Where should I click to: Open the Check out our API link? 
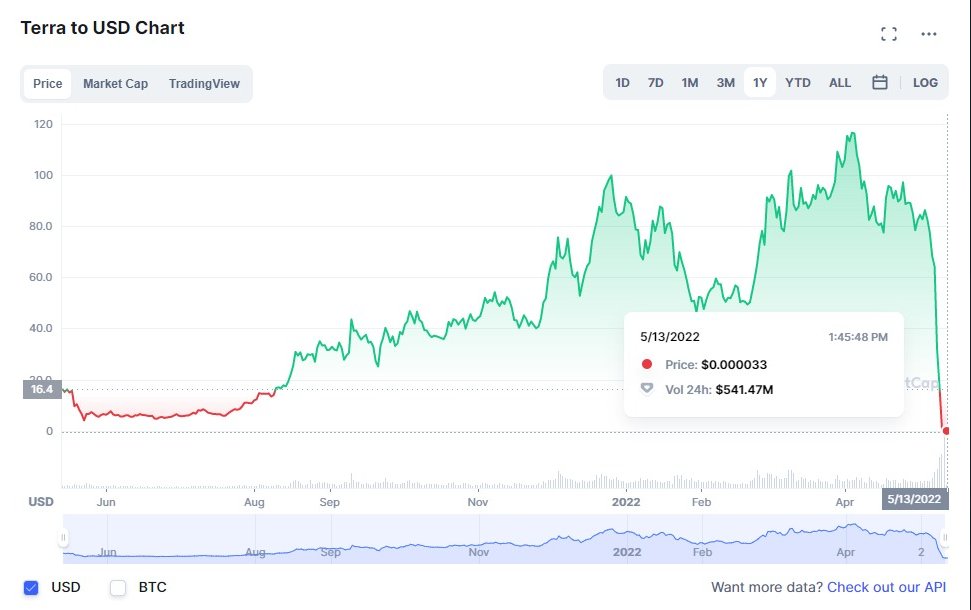(886, 587)
